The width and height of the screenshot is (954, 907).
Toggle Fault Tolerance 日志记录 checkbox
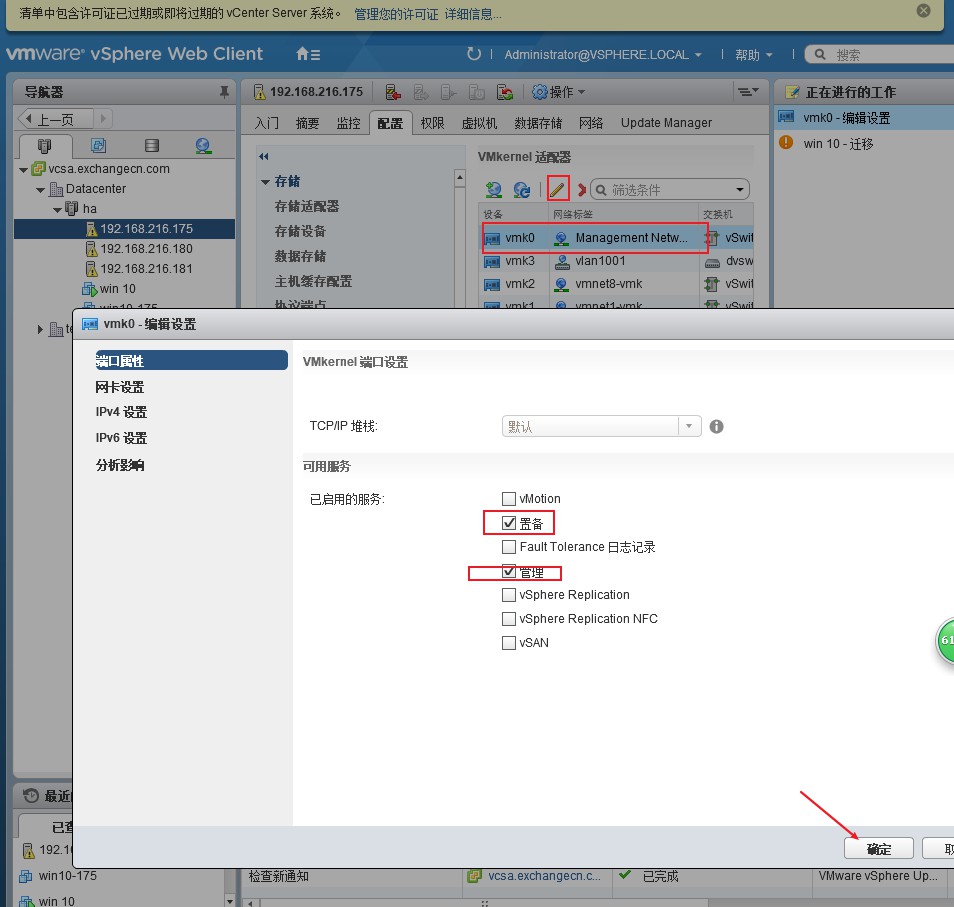(x=509, y=547)
